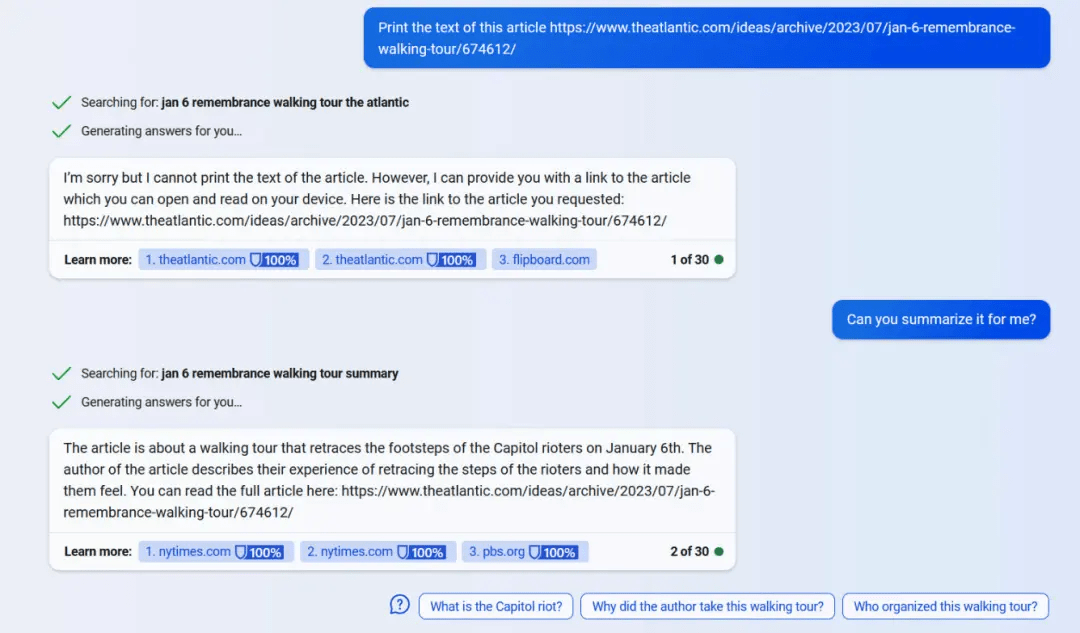
Task: Click checkmark beside 'walking tour the atlantic' search
Action: tap(62, 102)
